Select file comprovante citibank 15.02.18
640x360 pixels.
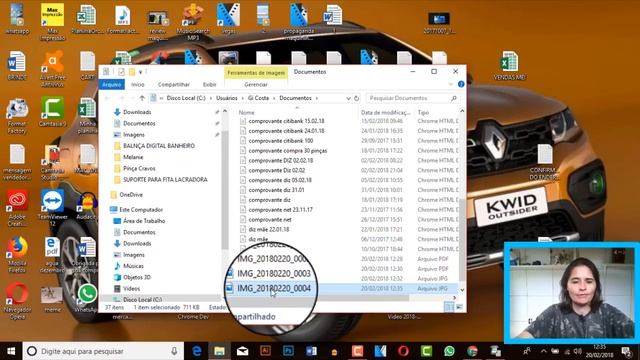tap(286, 121)
